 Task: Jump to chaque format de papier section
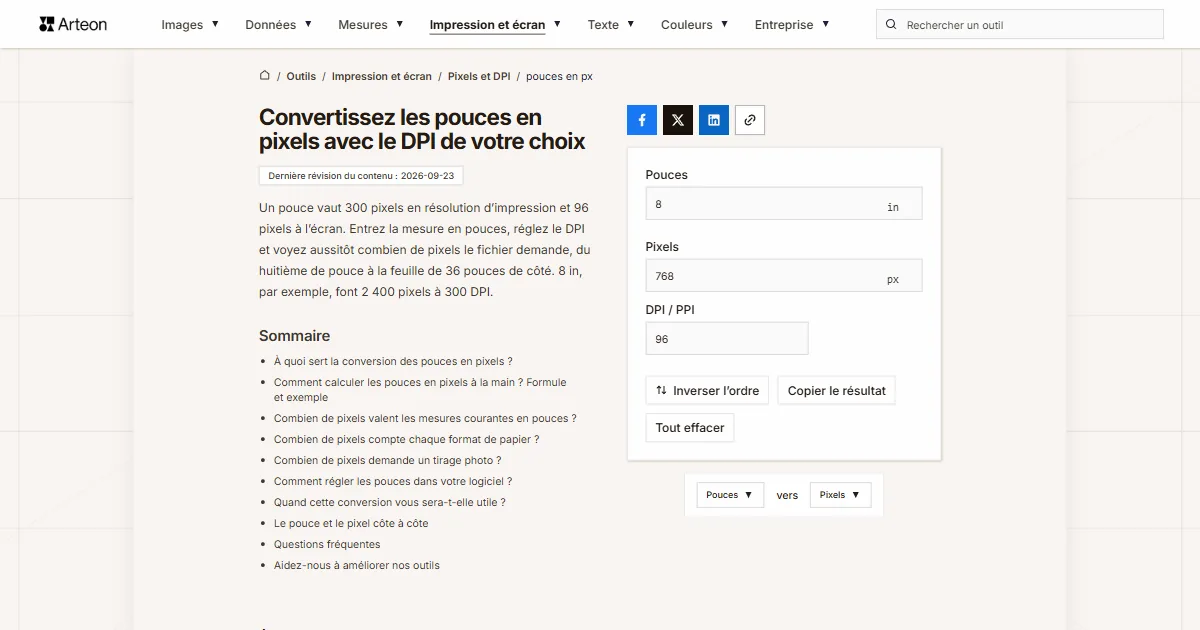[406, 439]
